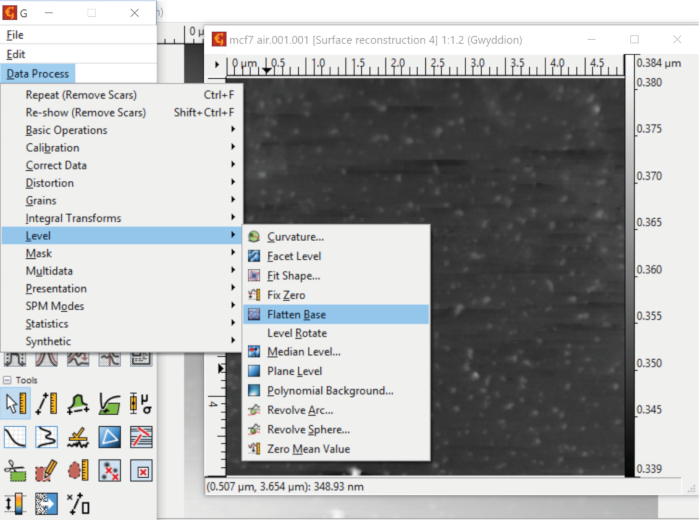Select the Distance measurement tool

[x=46, y=403]
